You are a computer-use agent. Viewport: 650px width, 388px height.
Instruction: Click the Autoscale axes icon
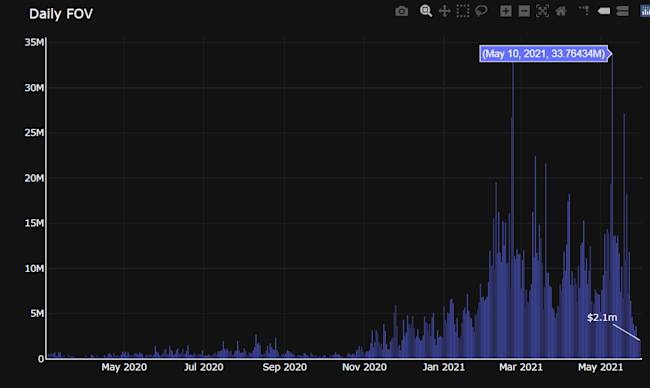(x=542, y=11)
